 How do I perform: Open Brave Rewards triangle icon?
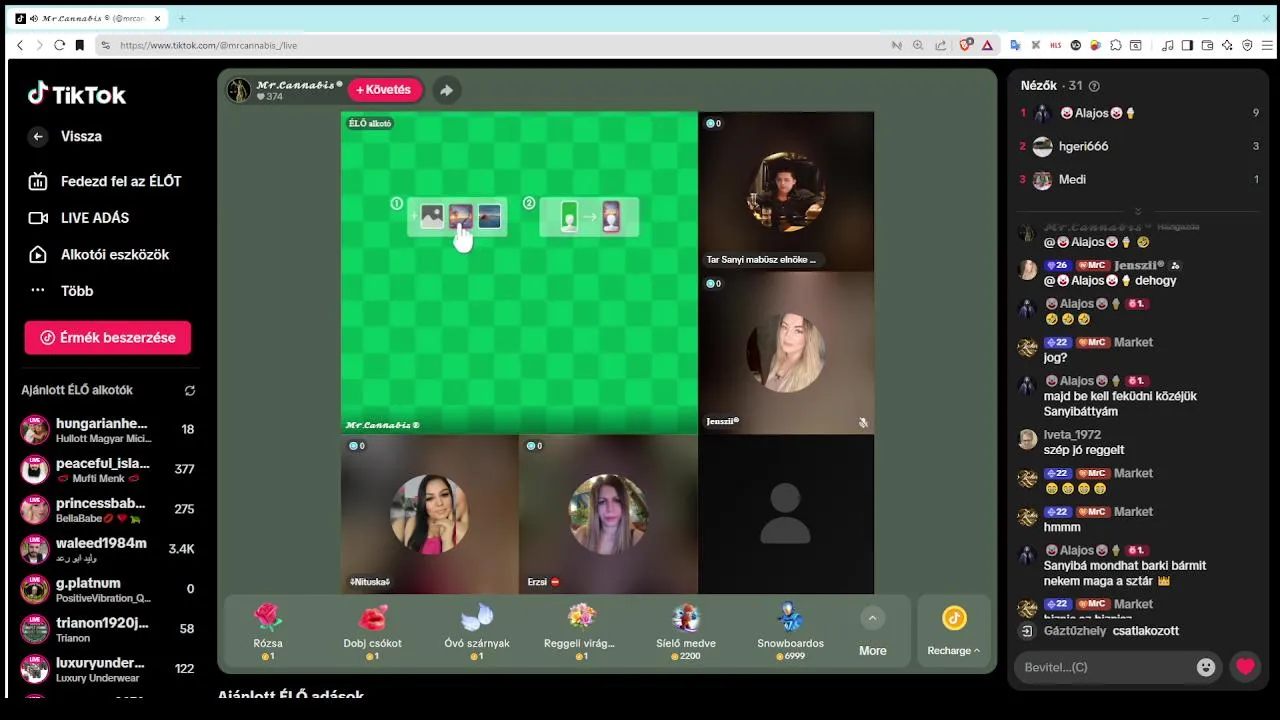(x=987, y=45)
